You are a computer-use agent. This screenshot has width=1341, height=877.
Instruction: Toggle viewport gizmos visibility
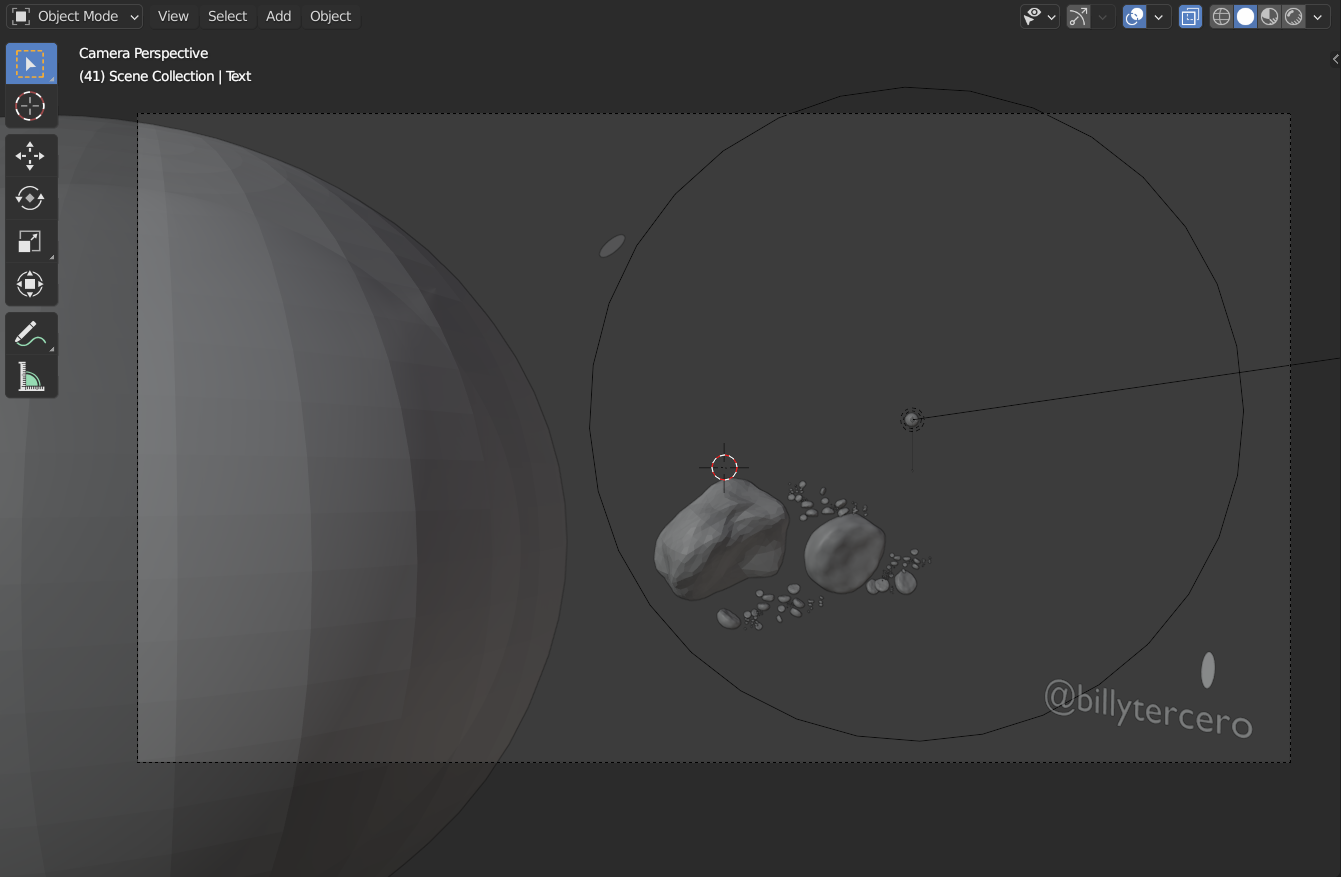[x=1078, y=16]
